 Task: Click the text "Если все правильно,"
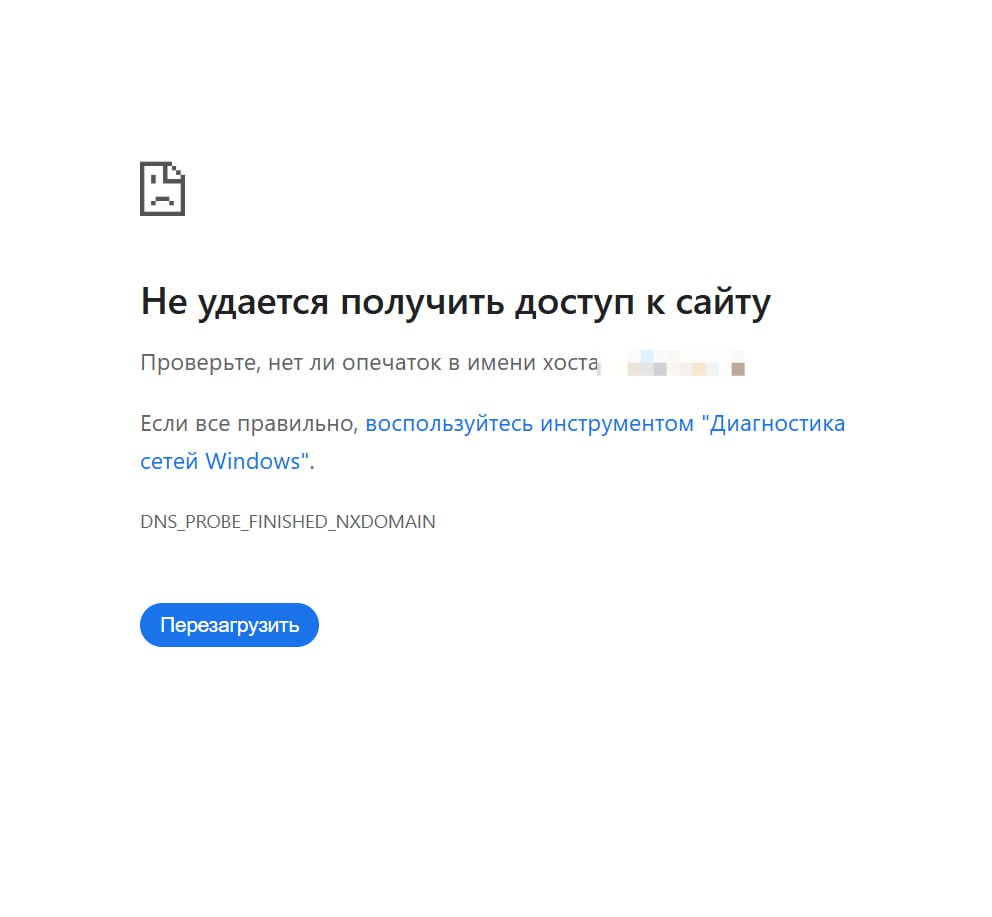point(249,423)
